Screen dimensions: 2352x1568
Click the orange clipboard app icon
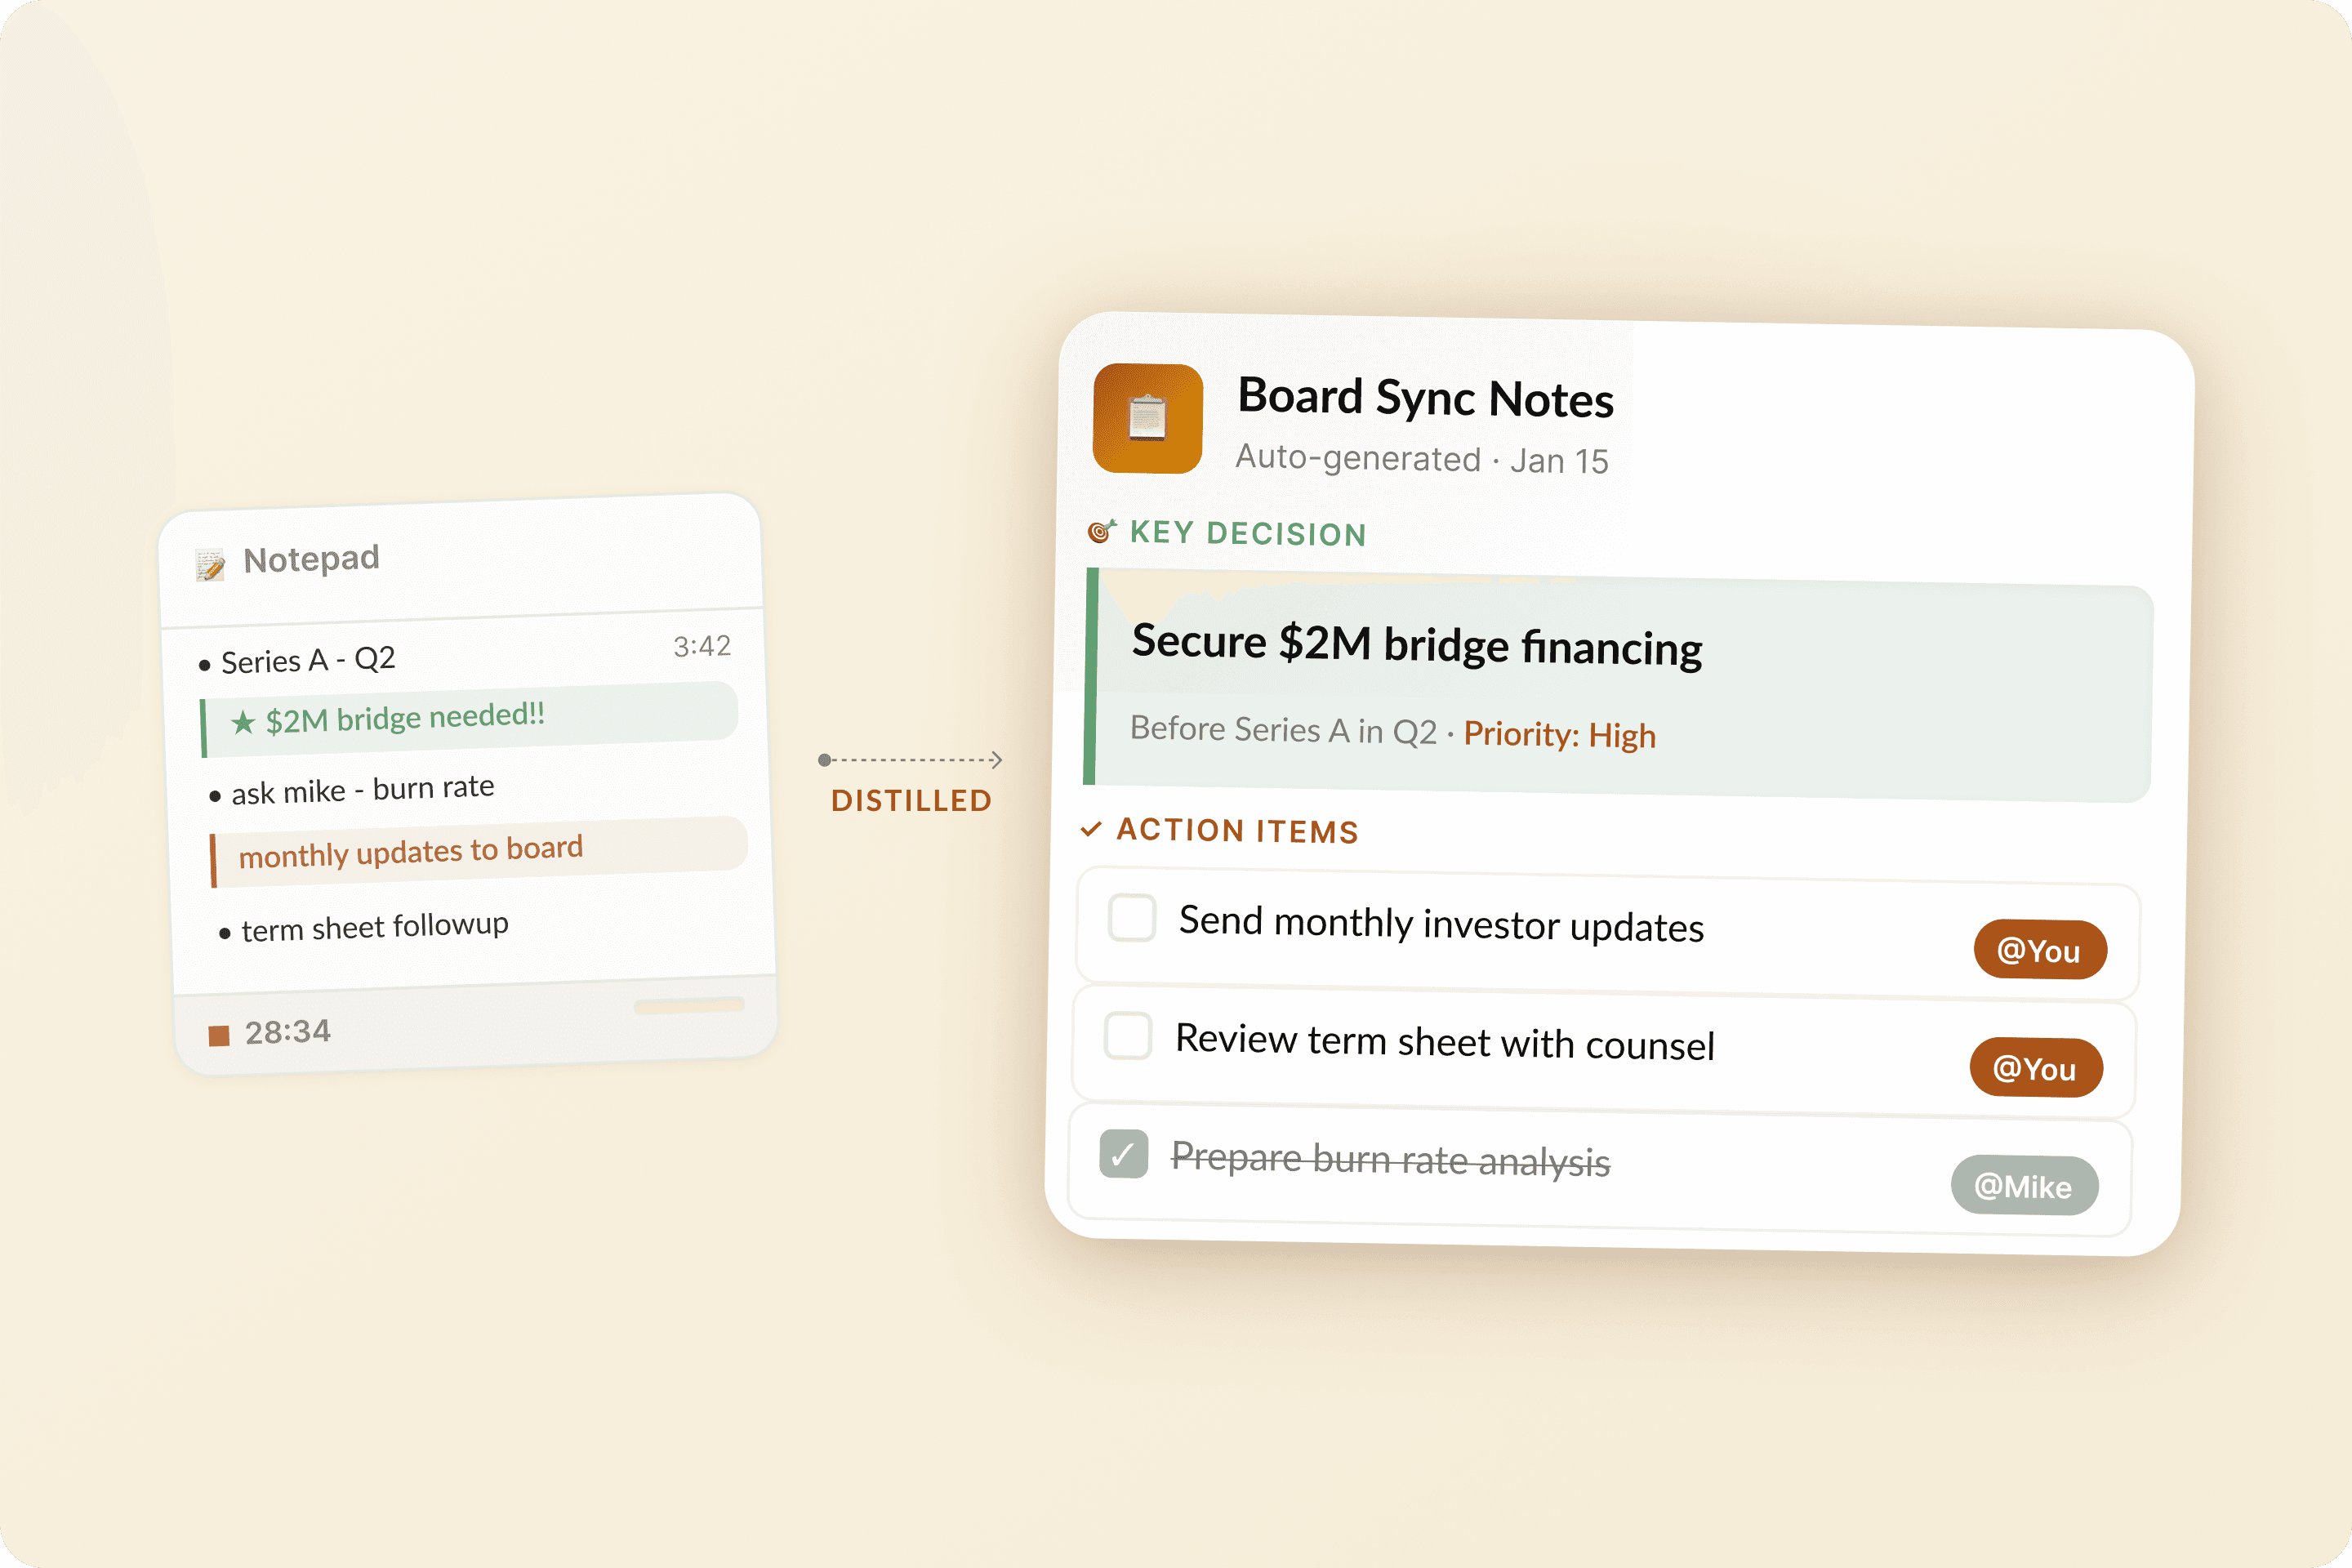click(x=1147, y=418)
